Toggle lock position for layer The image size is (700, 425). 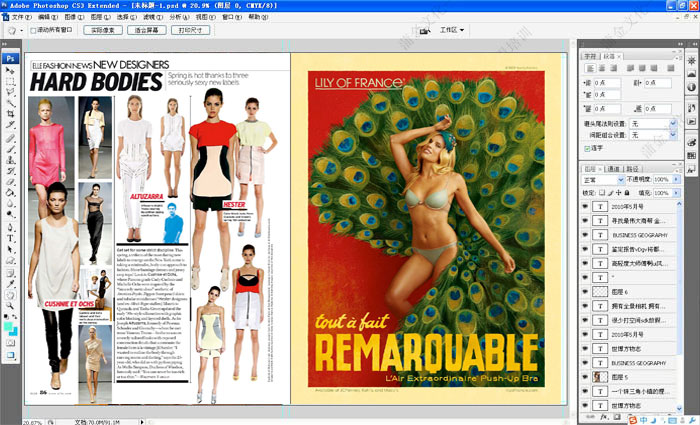pos(618,193)
